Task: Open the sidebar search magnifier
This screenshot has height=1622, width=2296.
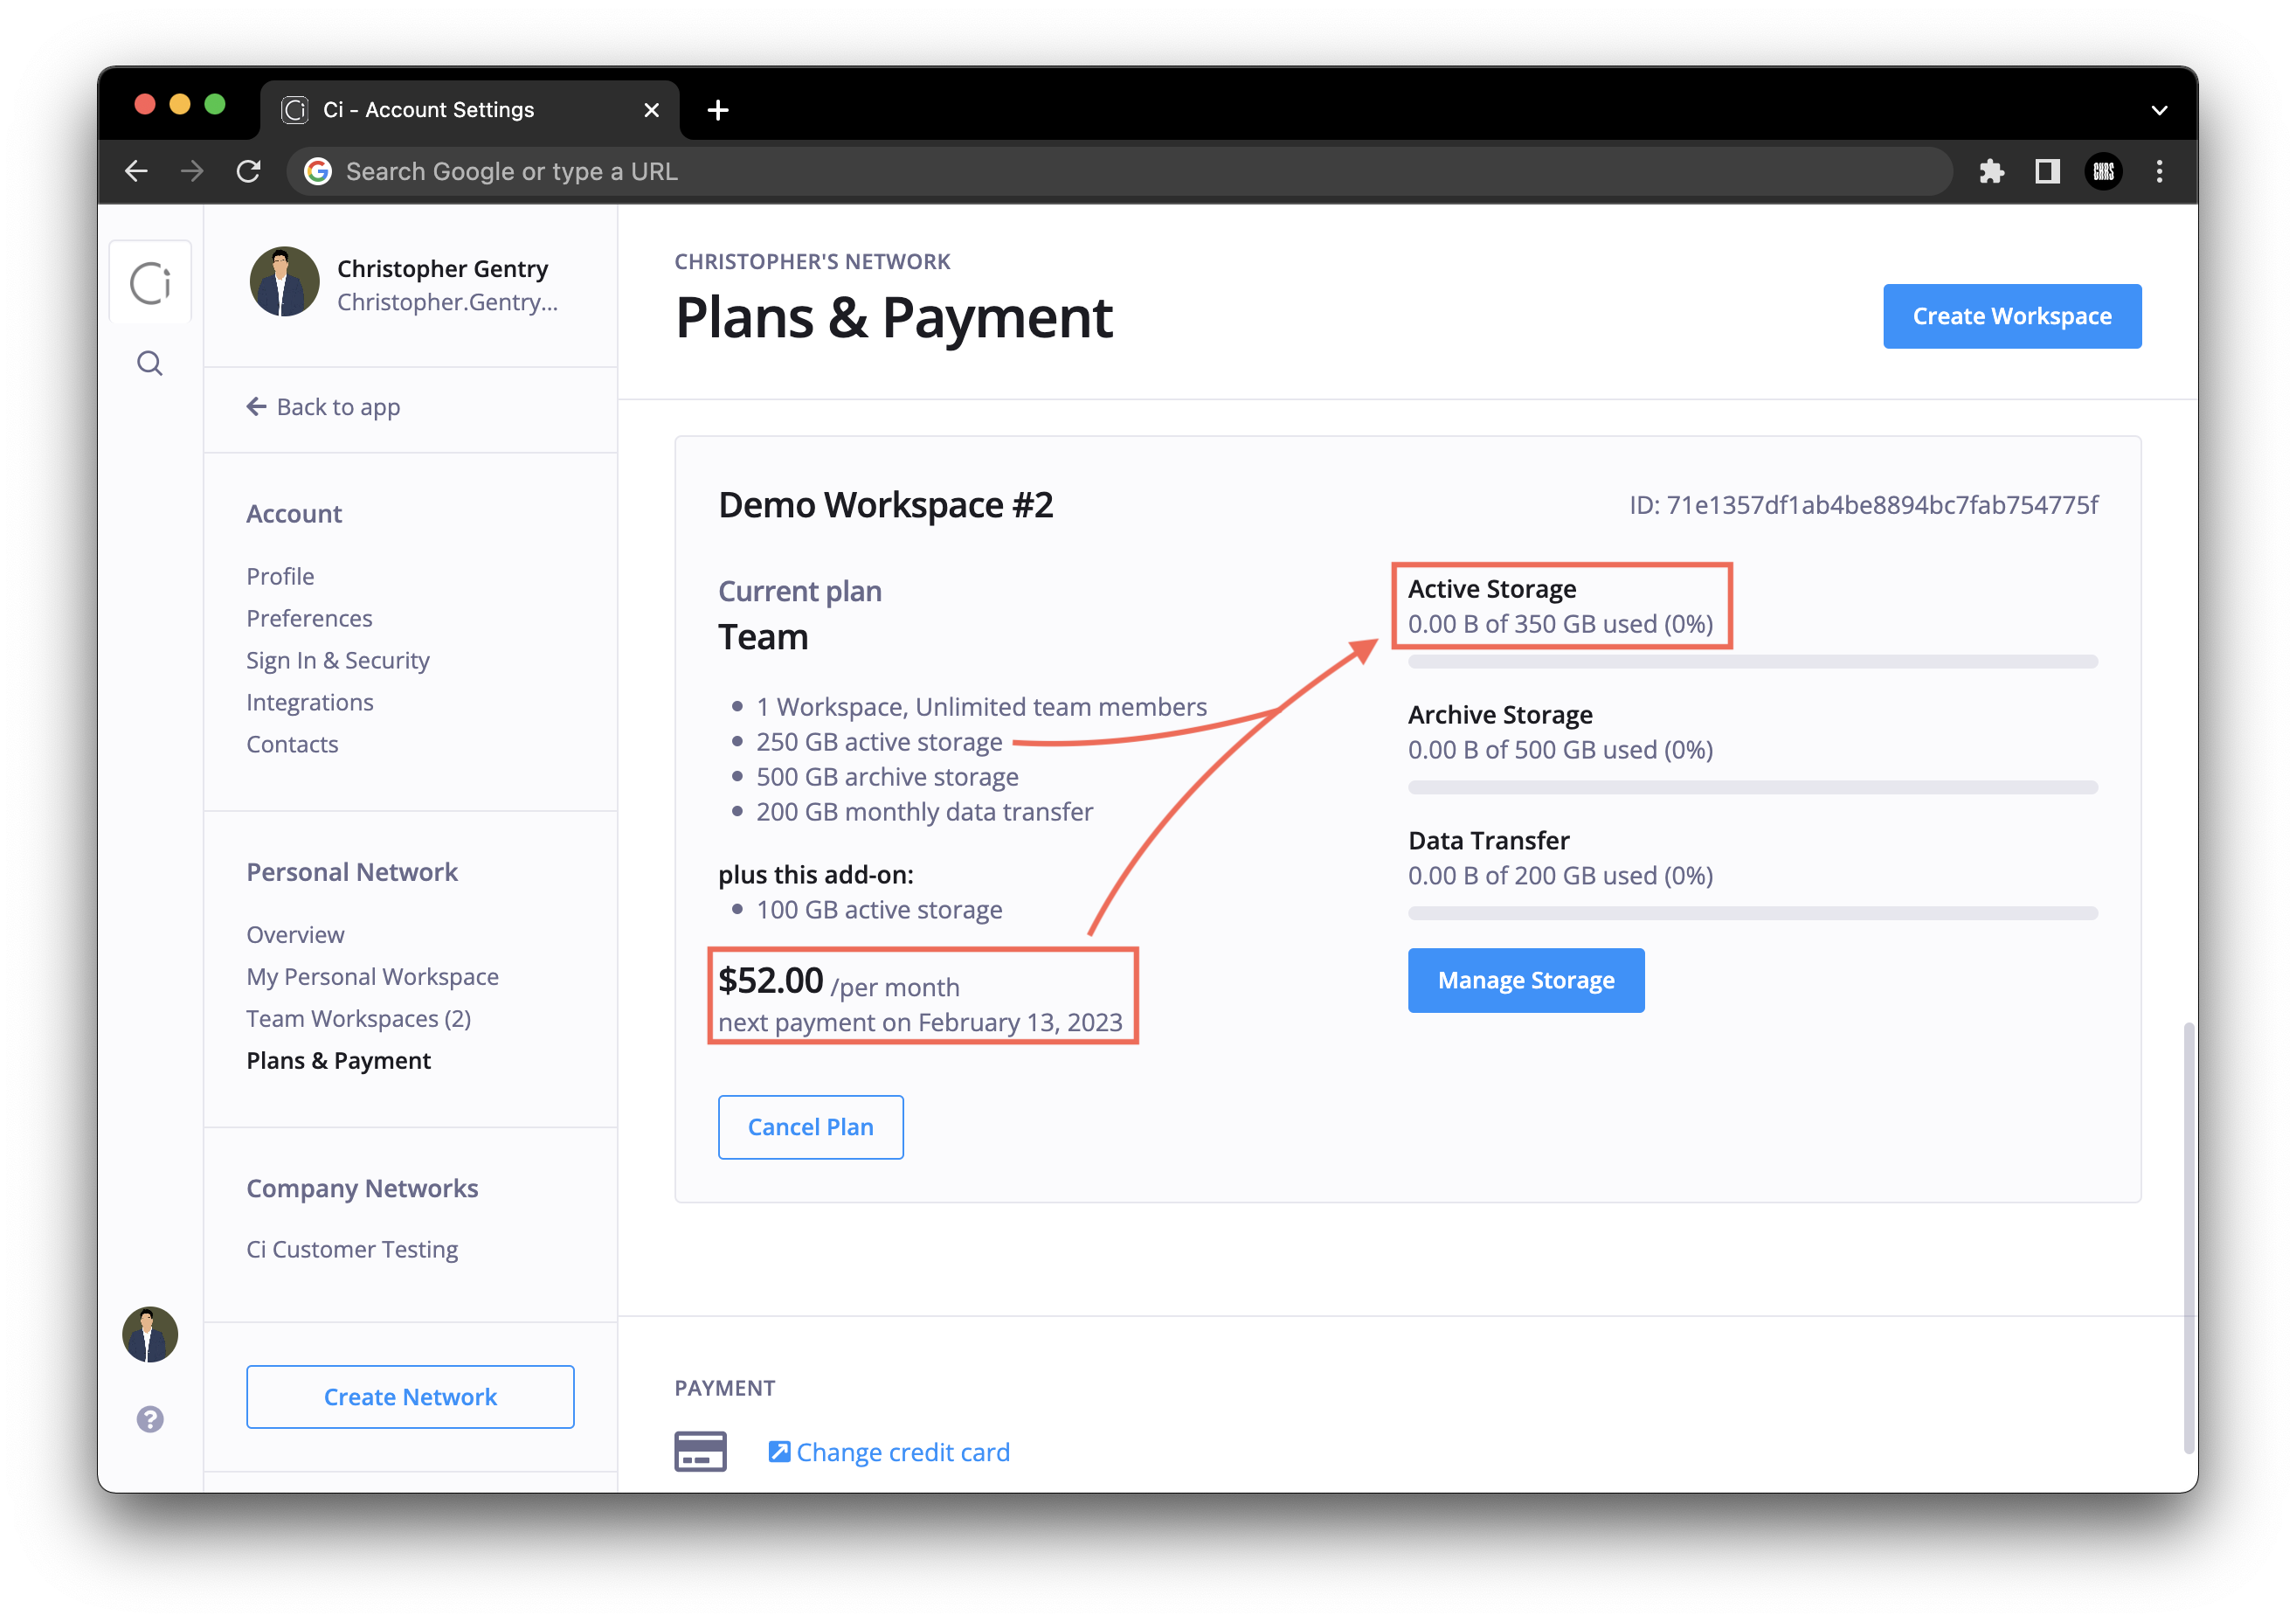Action: 149,363
